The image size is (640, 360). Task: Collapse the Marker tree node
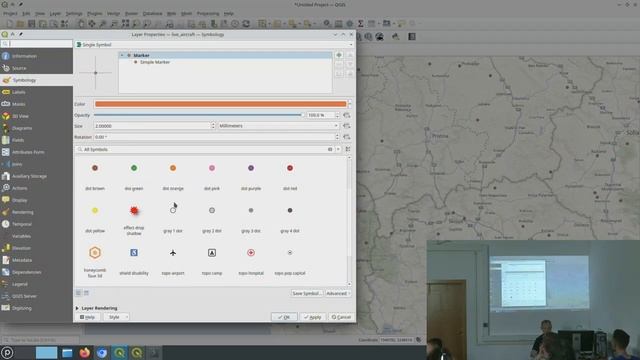click(122, 55)
